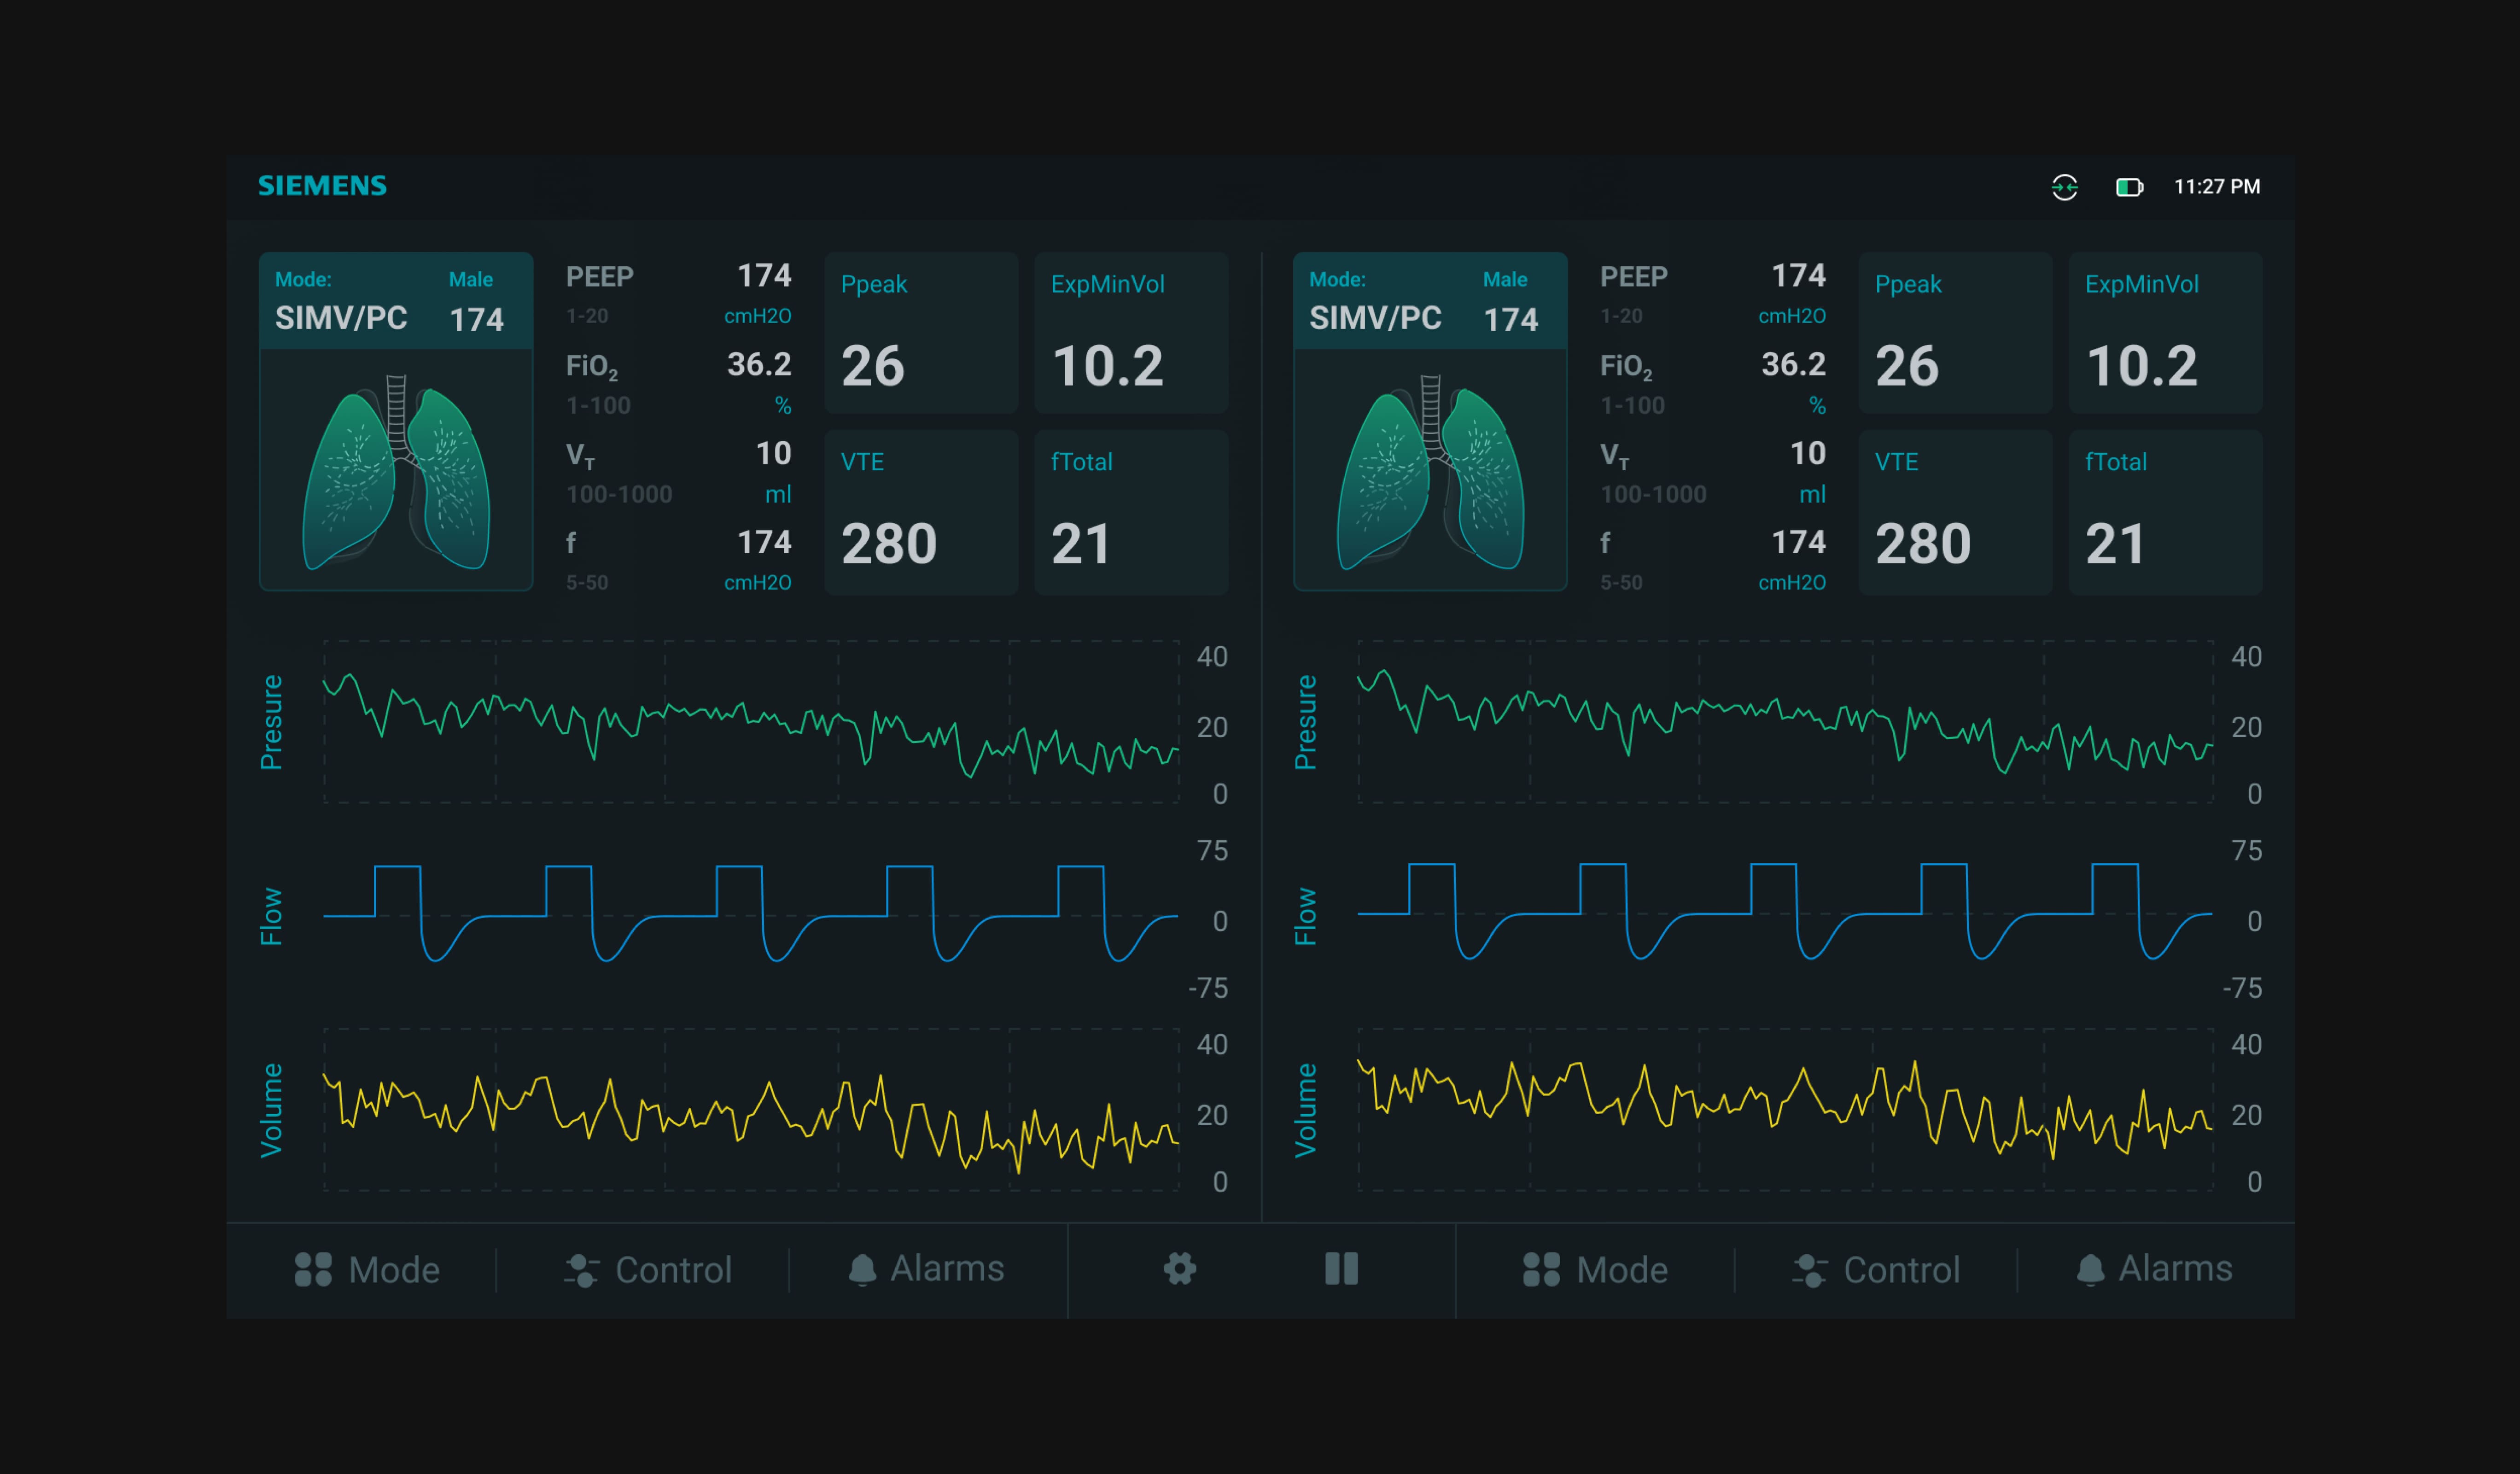Open right Ppeak tile showing 26
Screen dimensions: 2520x1474
coord(1955,333)
